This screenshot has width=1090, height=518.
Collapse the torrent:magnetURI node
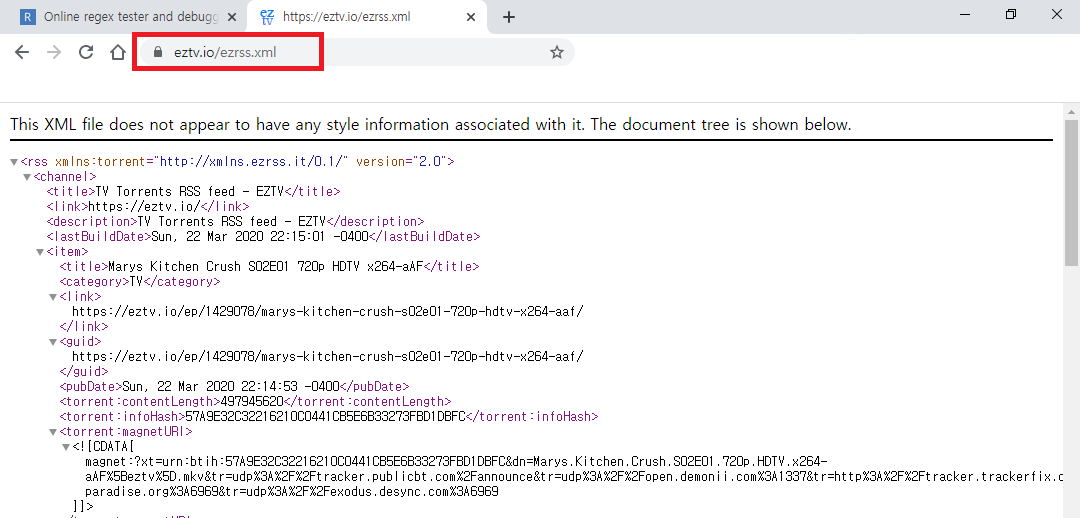tap(53, 432)
